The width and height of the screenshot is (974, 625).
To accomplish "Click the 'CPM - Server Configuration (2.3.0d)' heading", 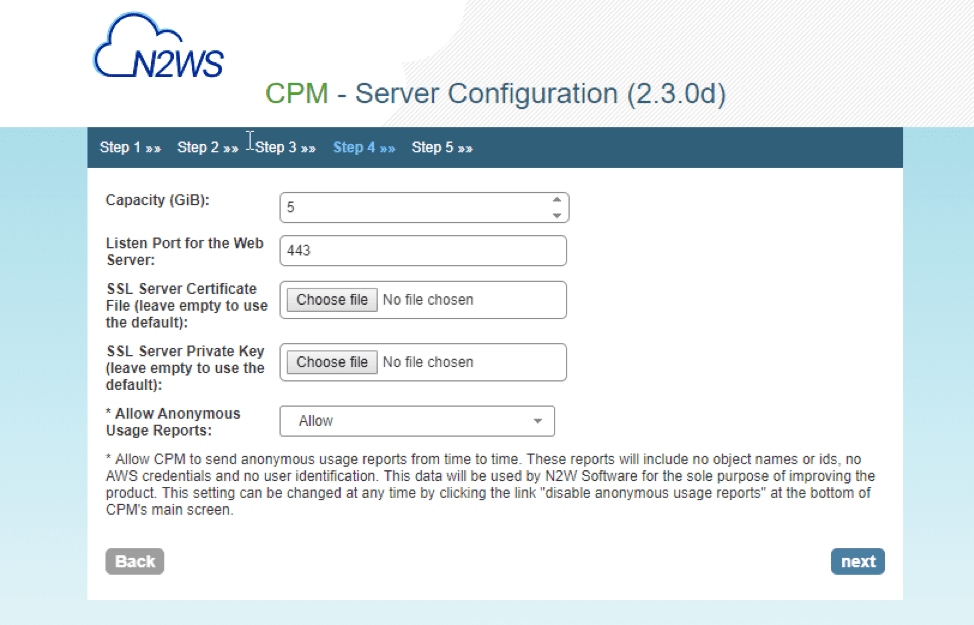I will [495, 94].
